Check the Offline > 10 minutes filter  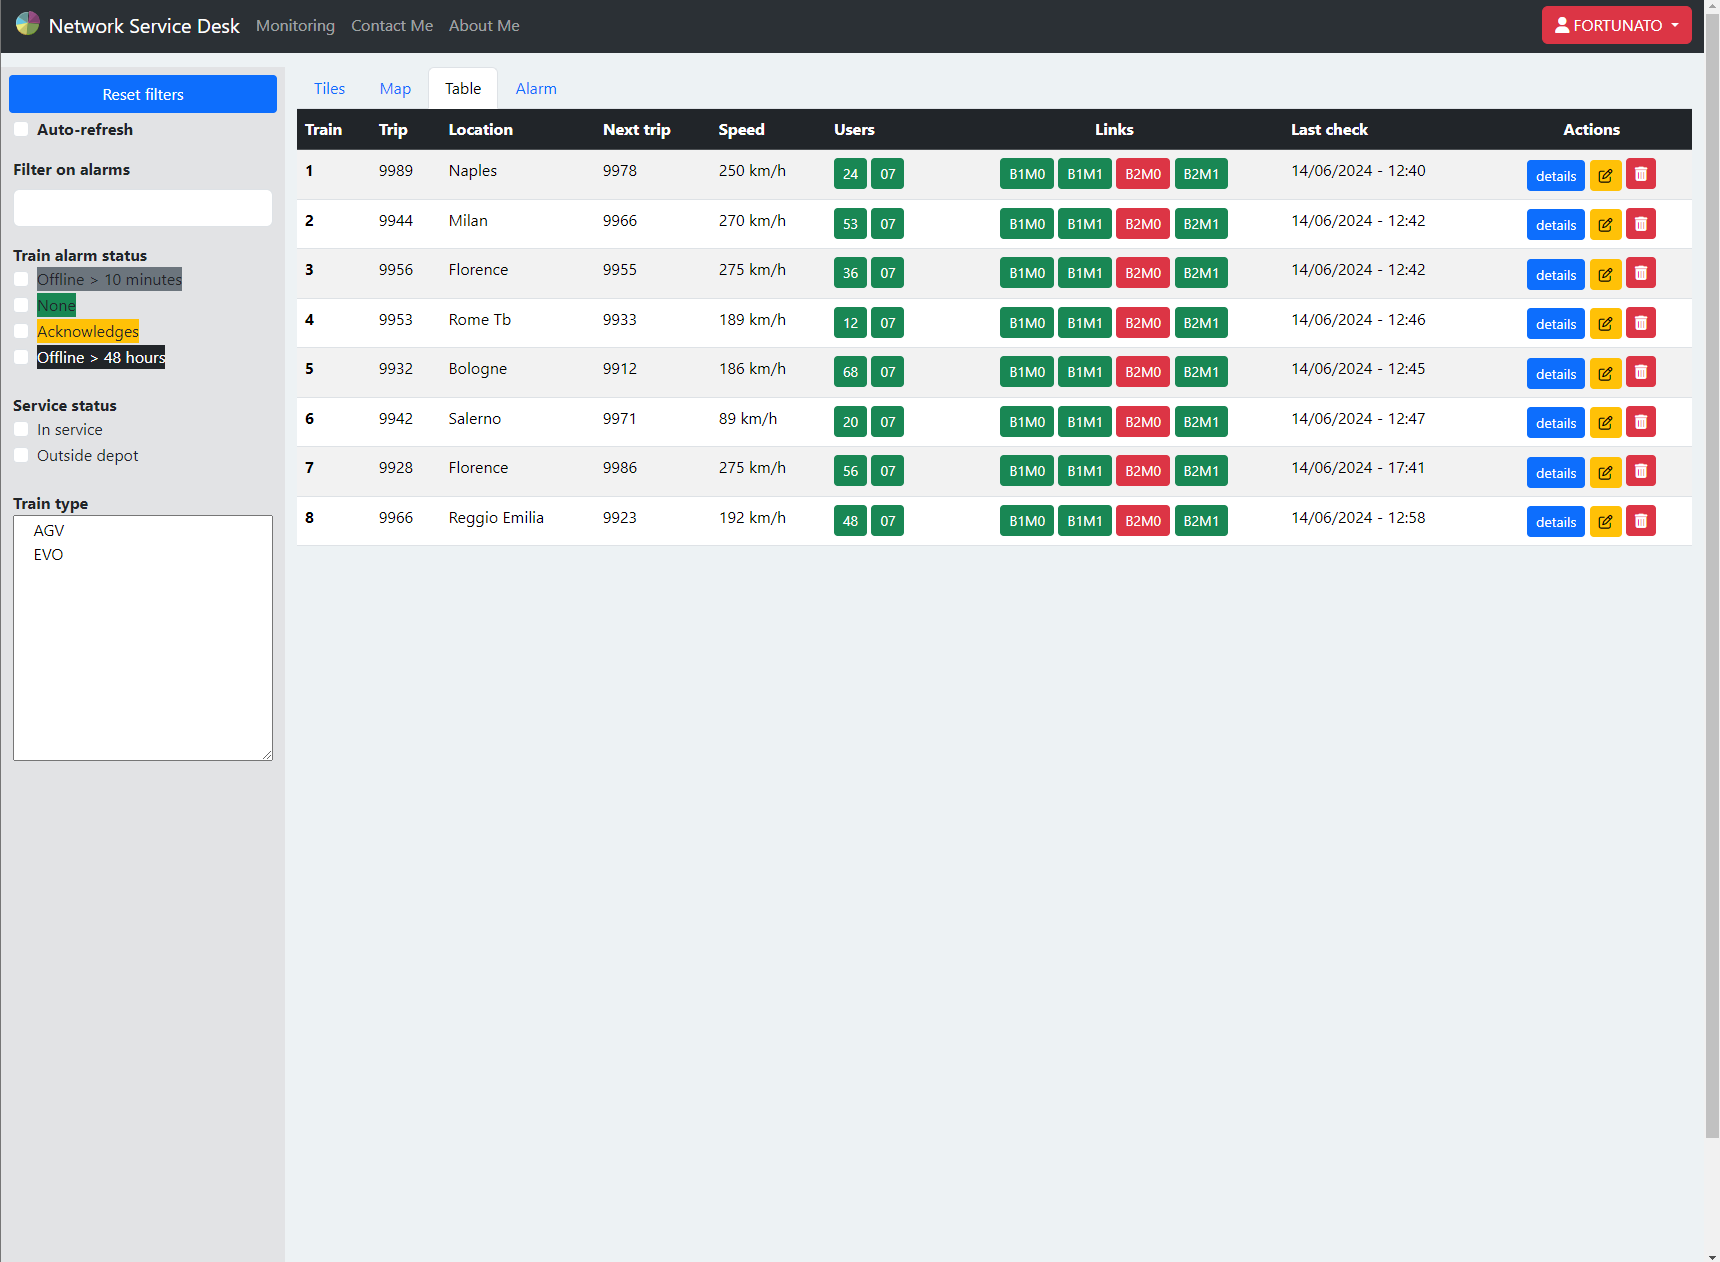(21, 279)
